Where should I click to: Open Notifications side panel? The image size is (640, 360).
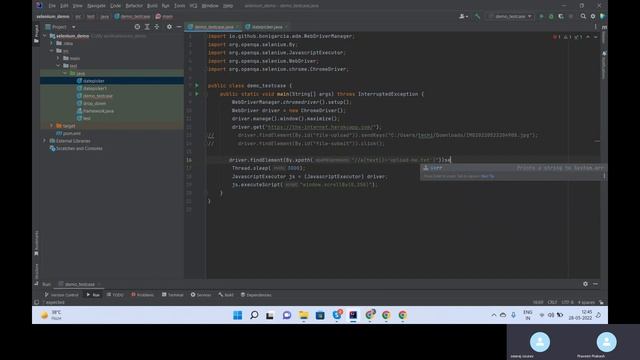click(x=604, y=65)
